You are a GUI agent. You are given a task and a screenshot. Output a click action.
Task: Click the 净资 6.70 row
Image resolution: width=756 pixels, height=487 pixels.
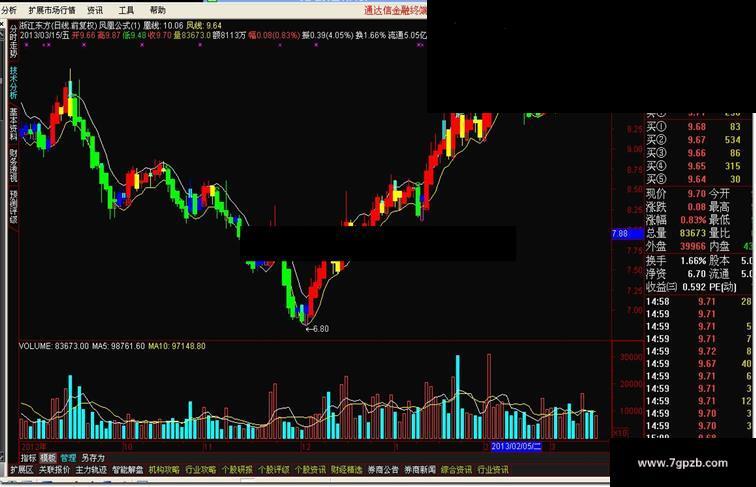tap(676, 274)
